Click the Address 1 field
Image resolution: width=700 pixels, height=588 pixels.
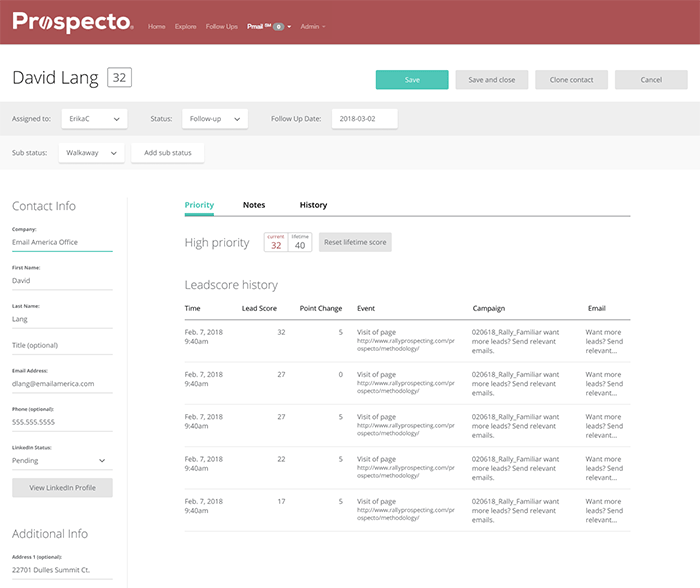(62, 570)
